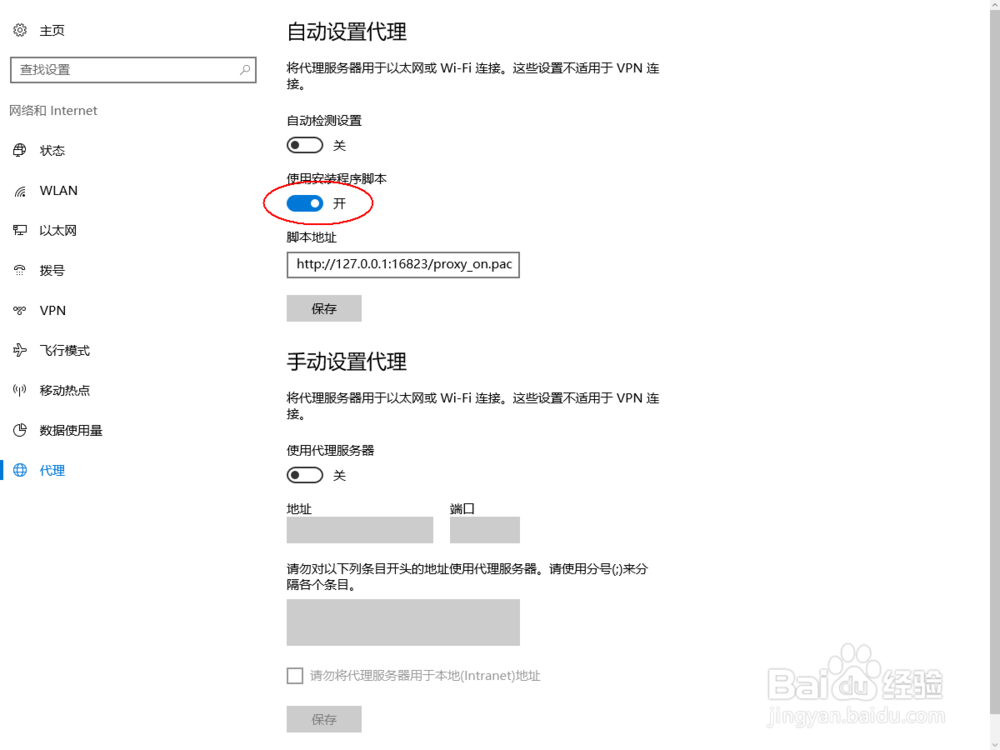Open the 移动热点 hotspot antenna icon
This screenshot has width=1000, height=750.
tap(20, 390)
